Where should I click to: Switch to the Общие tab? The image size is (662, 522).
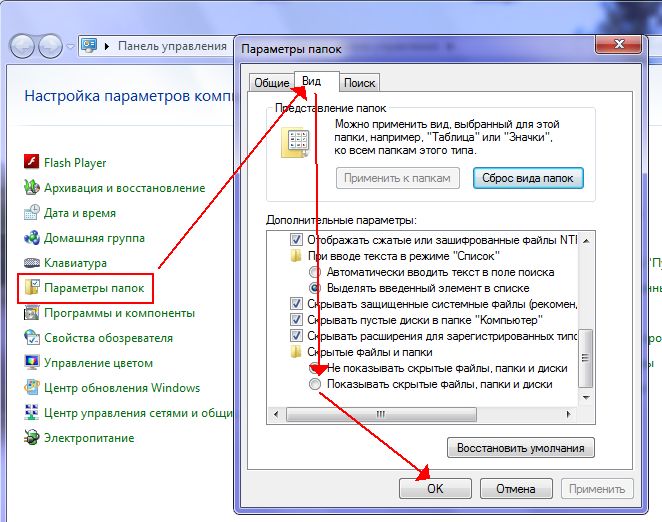[271, 83]
